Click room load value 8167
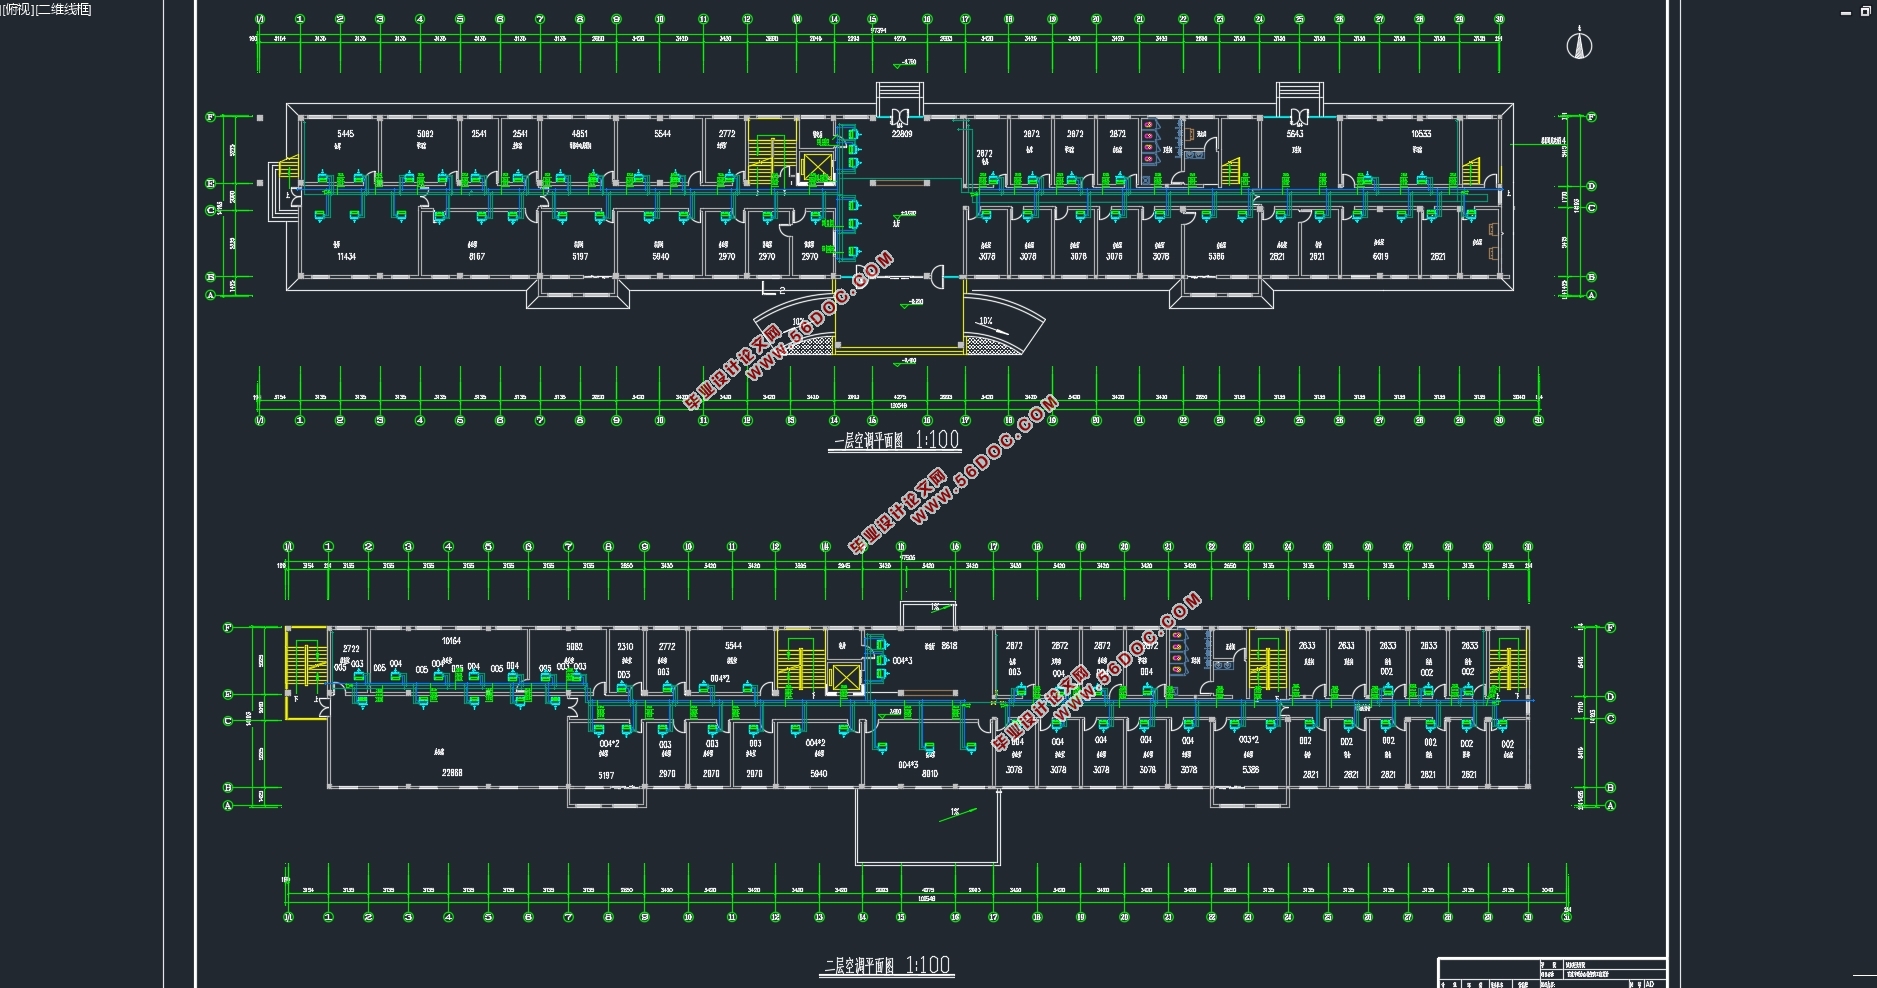This screenshot has height=988, width=1877. click(477, 257)
